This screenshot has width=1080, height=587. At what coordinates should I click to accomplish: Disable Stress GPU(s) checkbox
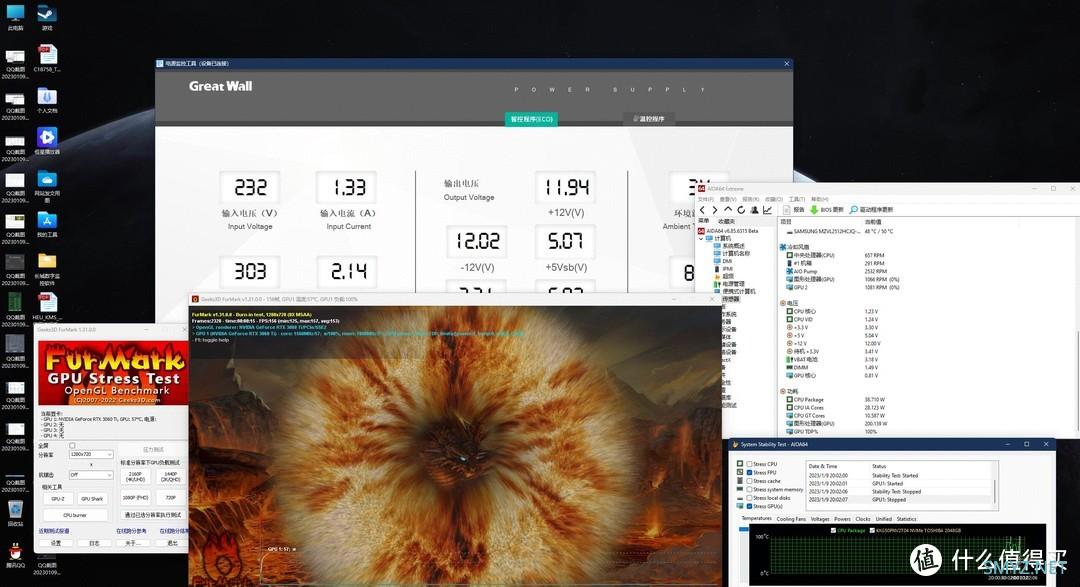(x=749, y=506)
